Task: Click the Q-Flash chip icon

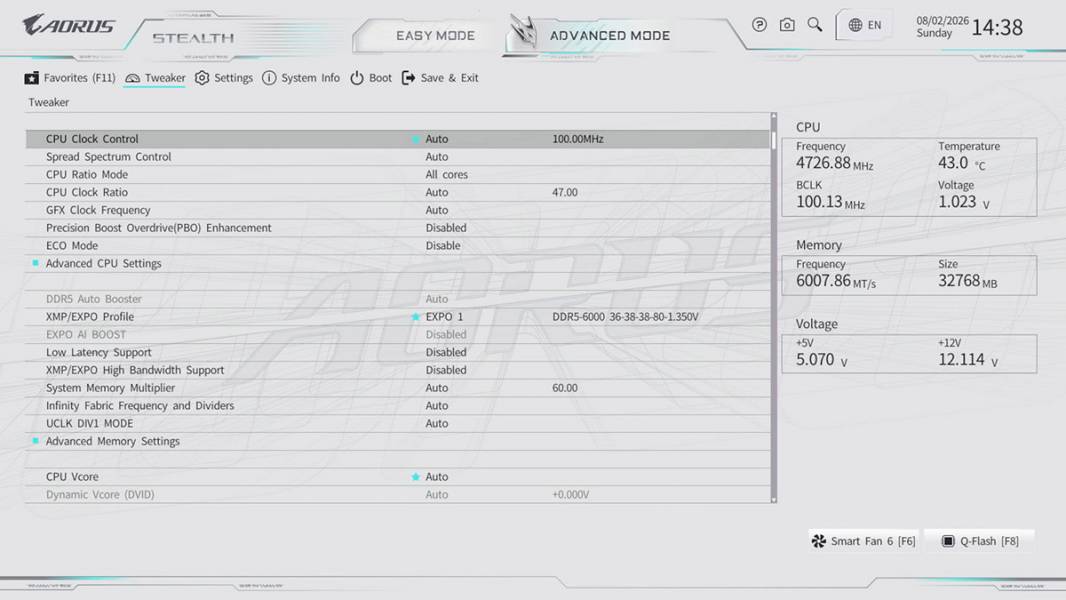Action: 948,541
